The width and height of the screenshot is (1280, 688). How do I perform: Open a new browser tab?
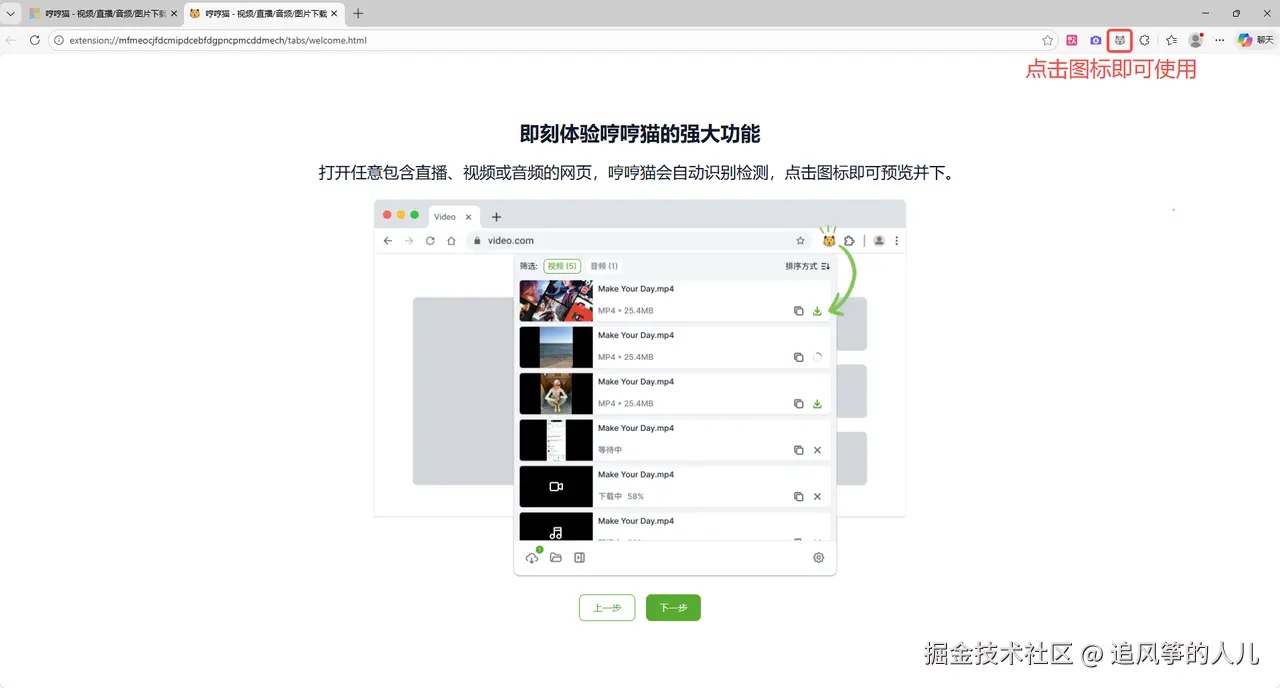(x=358, y=14)
